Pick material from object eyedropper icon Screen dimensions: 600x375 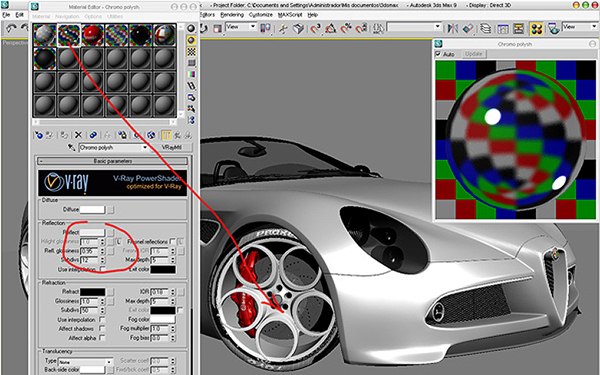[72, 147]
